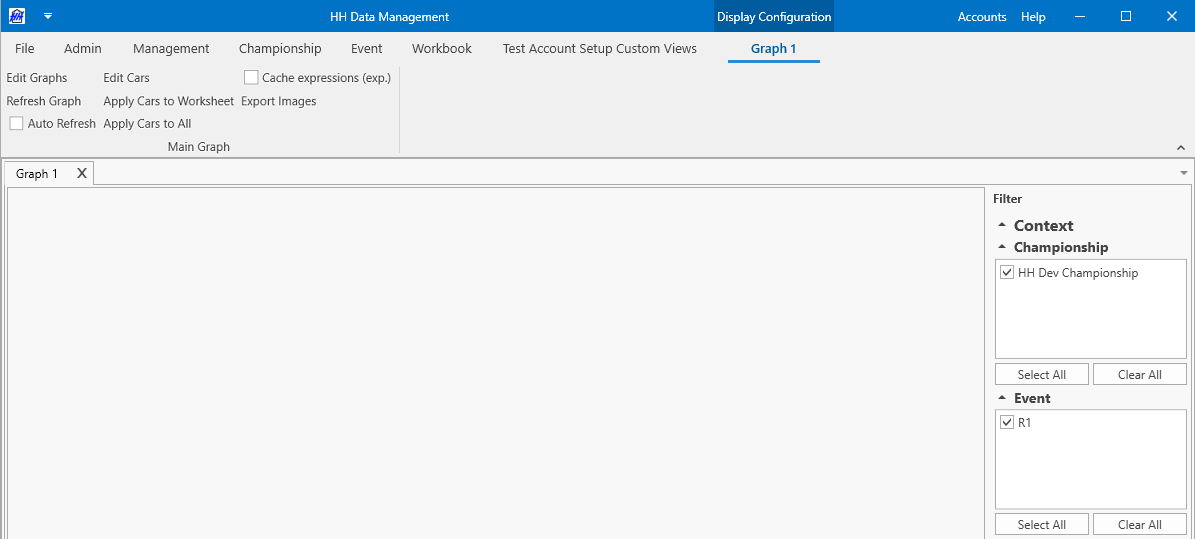Collapse the Championship filter group
Viewport: 1195px width, 539px height.
[1001, 247]
